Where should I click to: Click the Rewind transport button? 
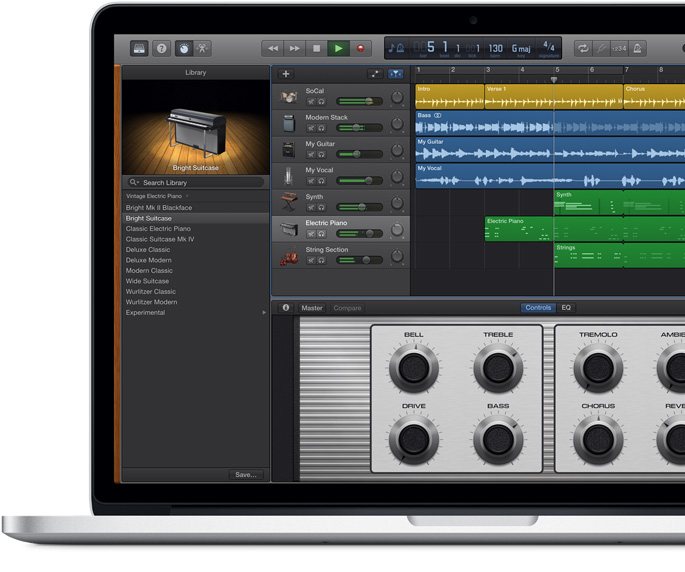[272, 48]
